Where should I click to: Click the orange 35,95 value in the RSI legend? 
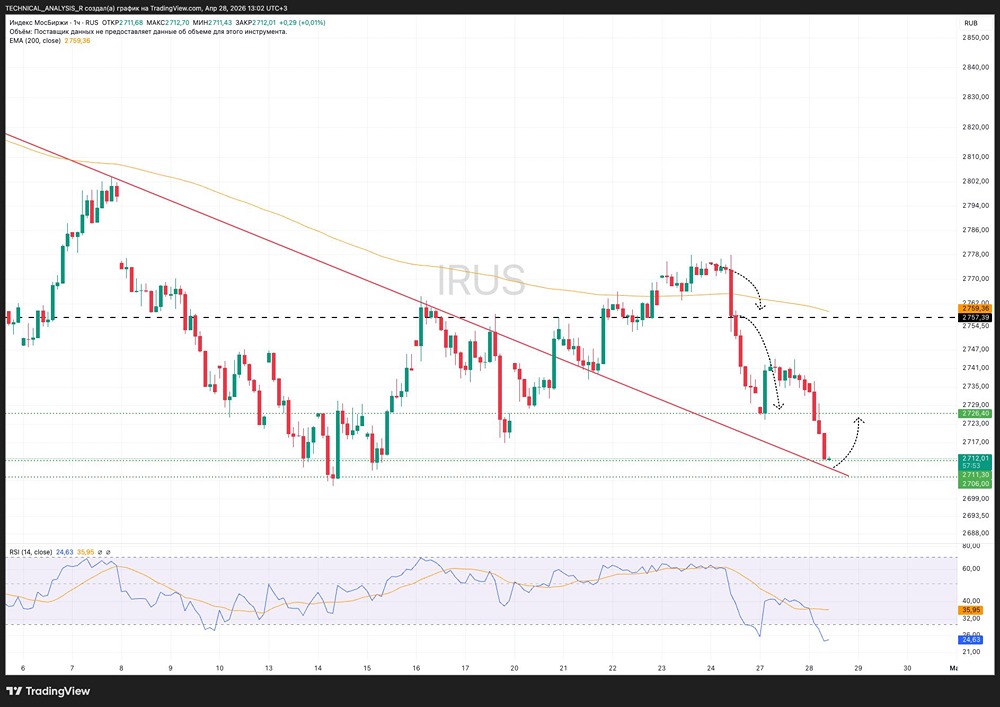coord(85,552)
